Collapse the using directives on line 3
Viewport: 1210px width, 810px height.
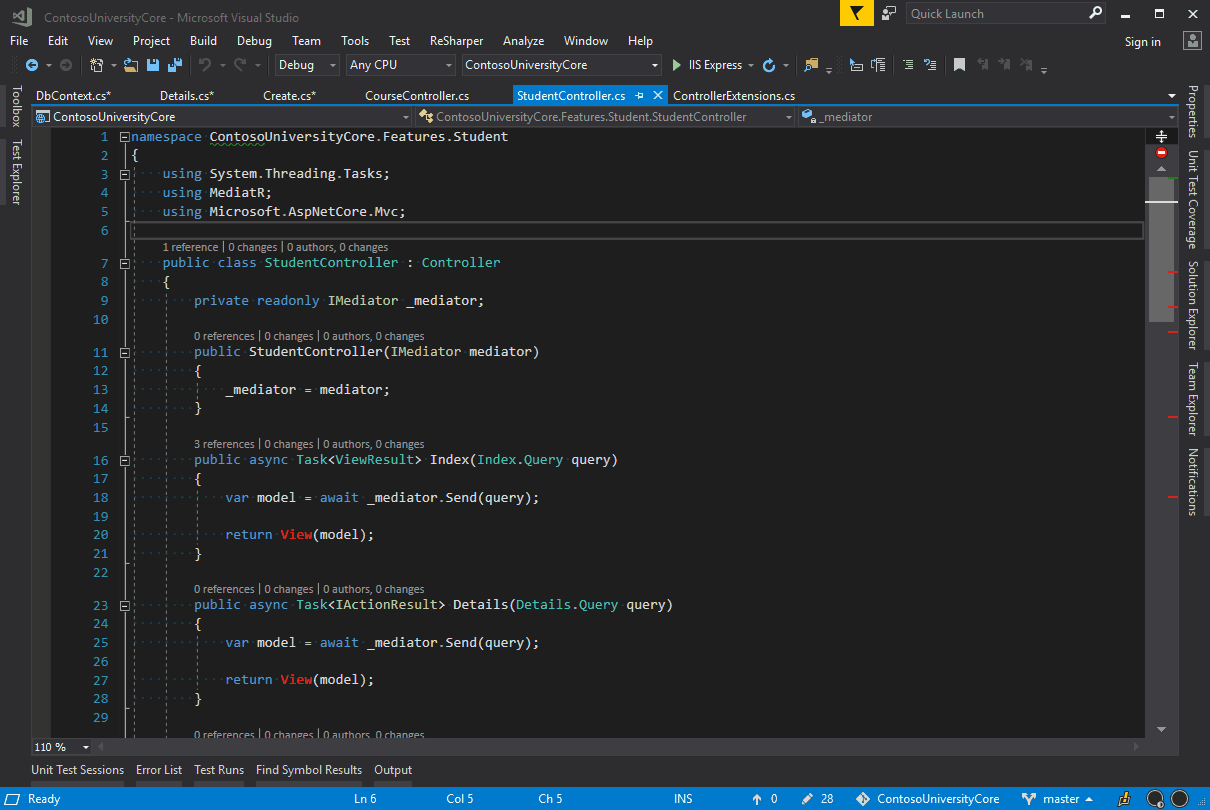pos(124,174)
